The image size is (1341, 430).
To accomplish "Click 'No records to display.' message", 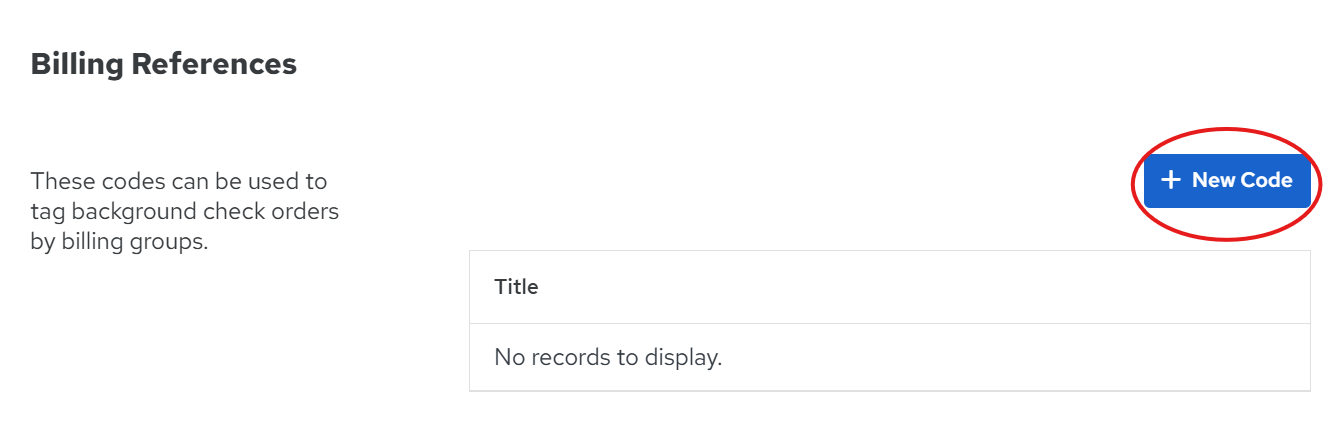I will (608, 357).
